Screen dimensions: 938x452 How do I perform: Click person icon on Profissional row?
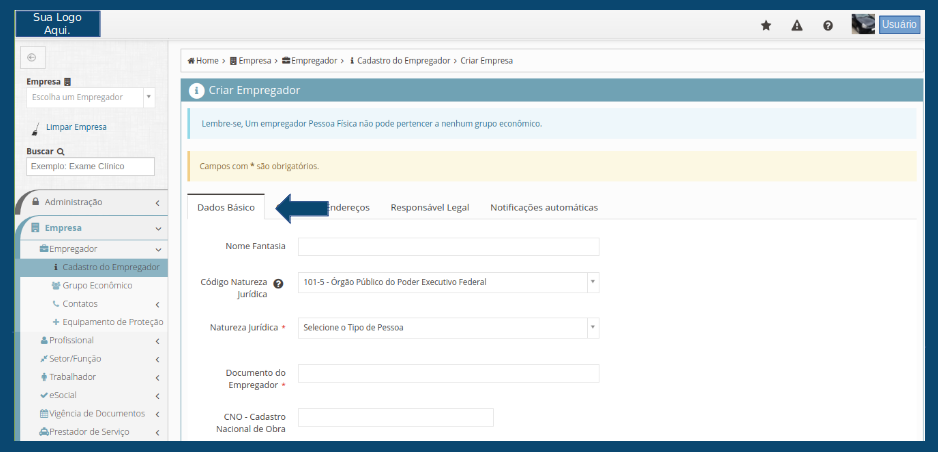coord(44,340)
